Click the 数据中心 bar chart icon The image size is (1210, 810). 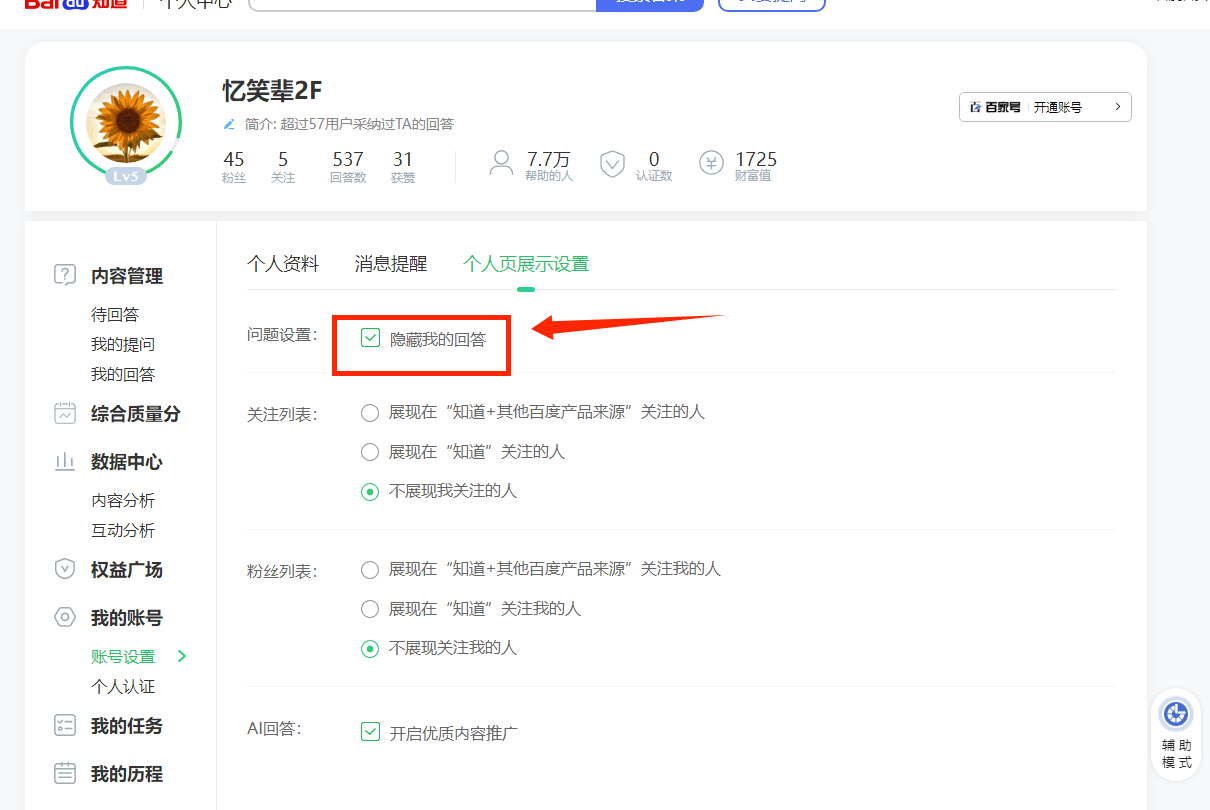(65, 461)
